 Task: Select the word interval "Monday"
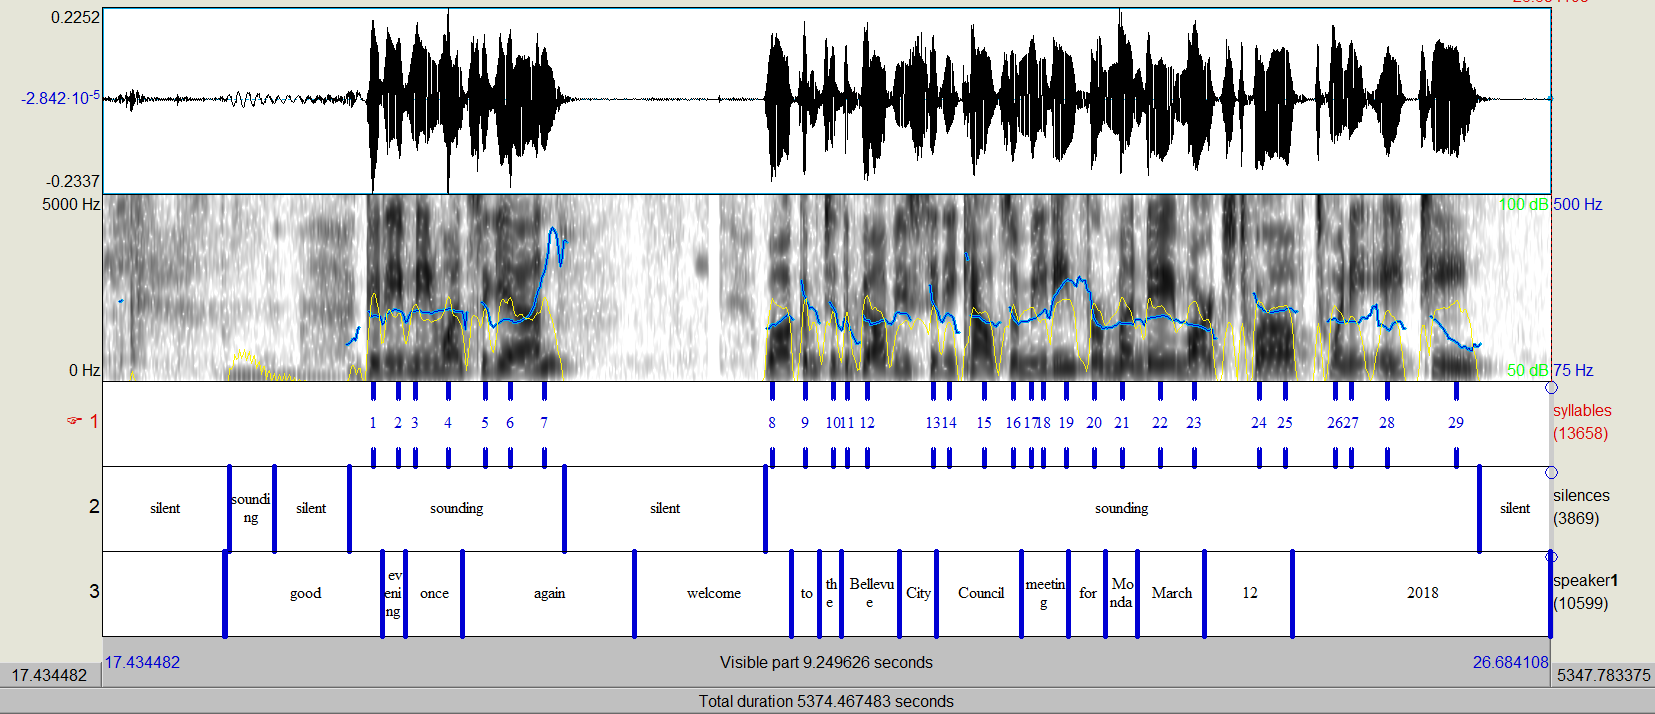coord(1121,593)
